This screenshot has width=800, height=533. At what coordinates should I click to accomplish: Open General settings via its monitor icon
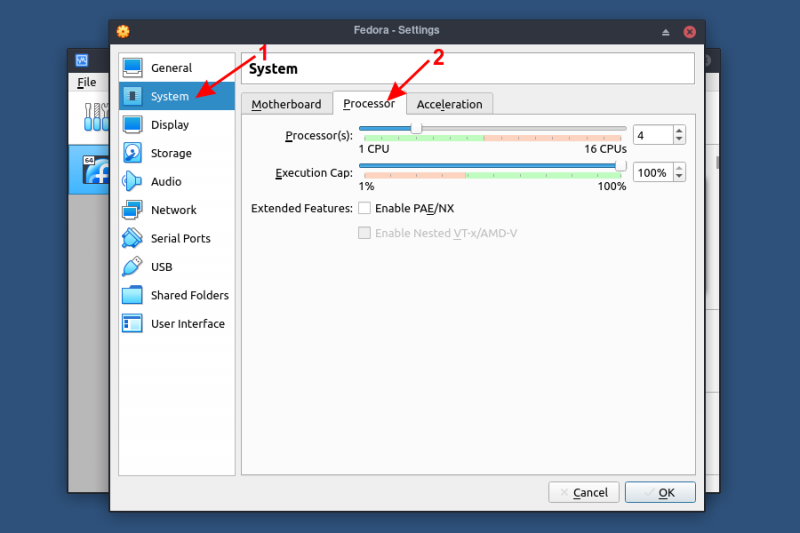(133, 67)
